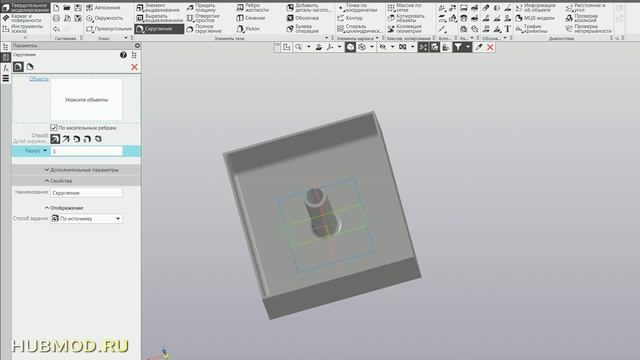Open the Радиус parameter dropdown arrow
This screenshot has height=360, width=640.
tap(45, 151)
